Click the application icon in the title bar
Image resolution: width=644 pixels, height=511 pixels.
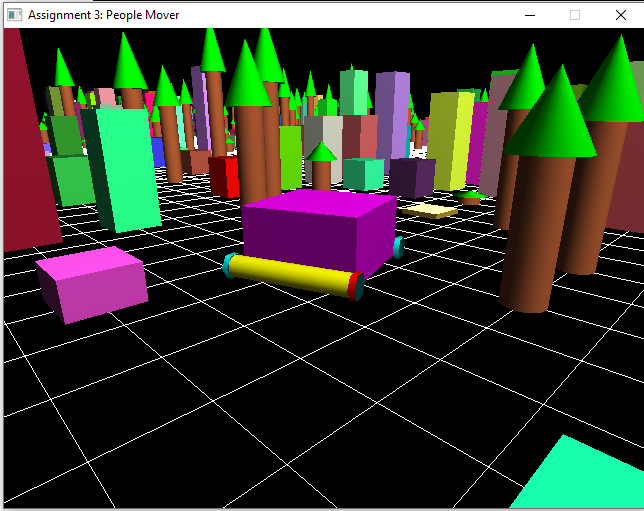pos(14,15)
